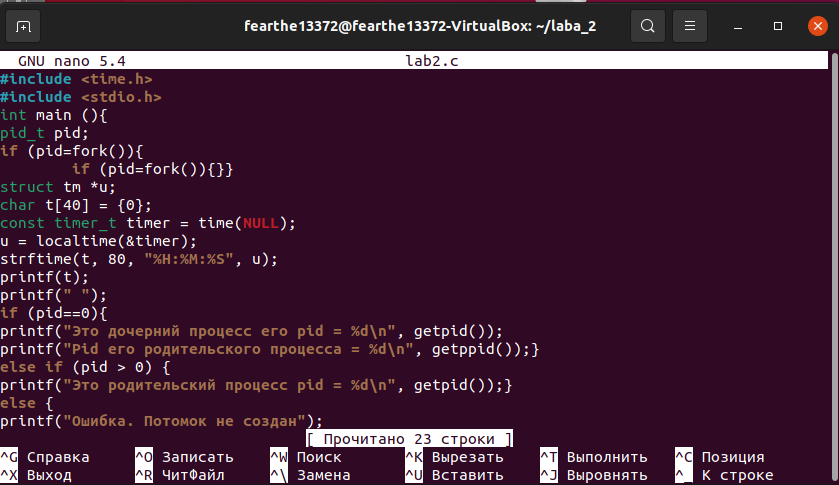Place cursor on int main (){ line
The height and width of the screenshot is (485, 839).
[x=54, y=115]
